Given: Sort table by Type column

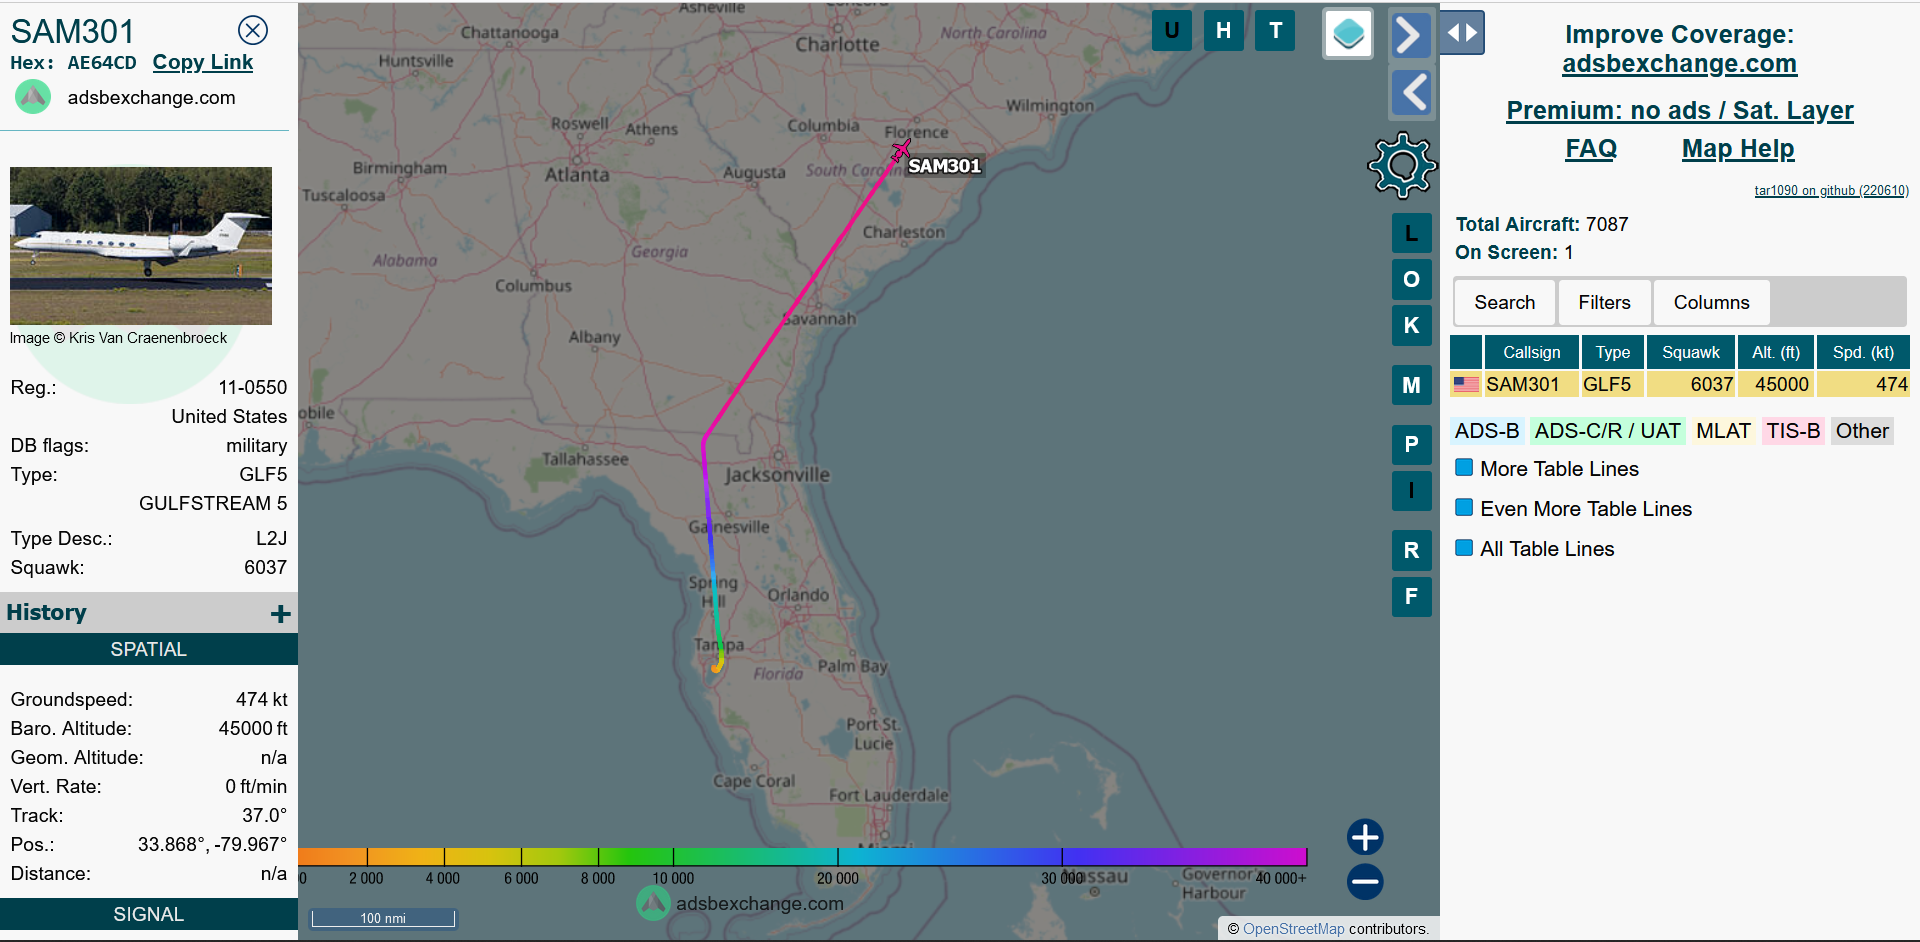Looking at the screenshot, I should click(1612, 352).
